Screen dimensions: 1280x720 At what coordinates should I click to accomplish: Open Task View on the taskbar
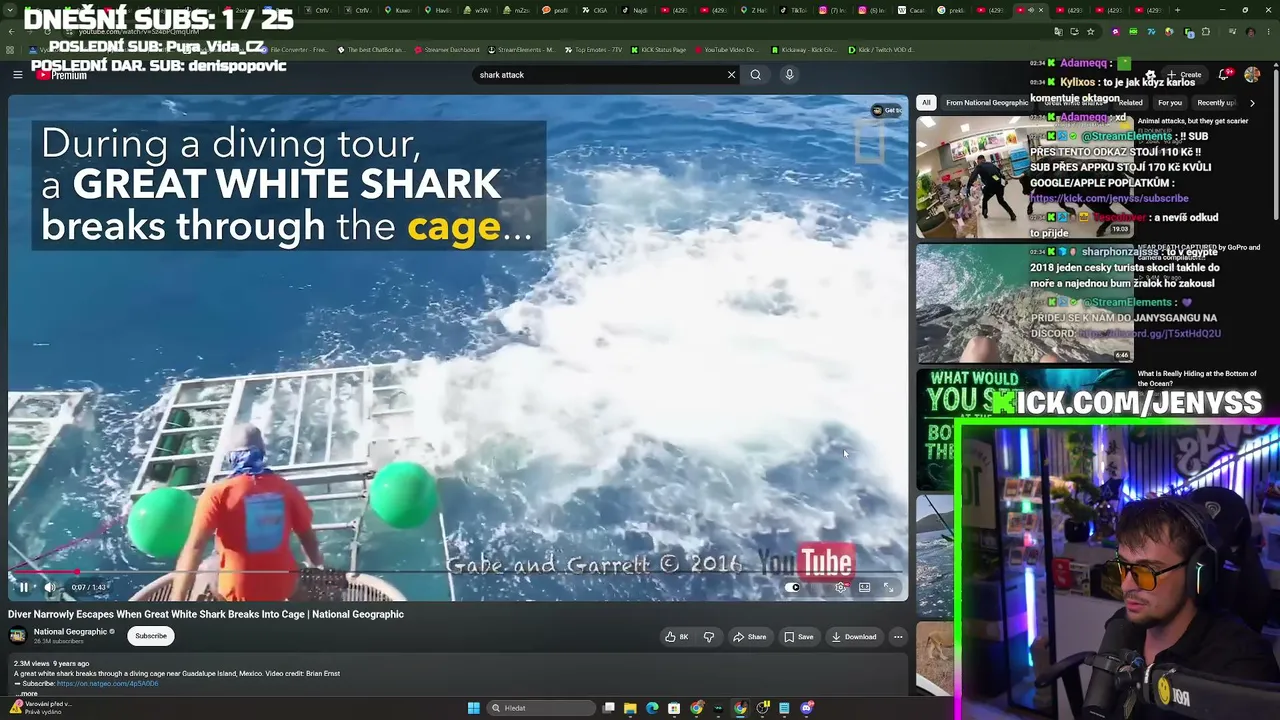pyautogui.click(x=608, y=708)
